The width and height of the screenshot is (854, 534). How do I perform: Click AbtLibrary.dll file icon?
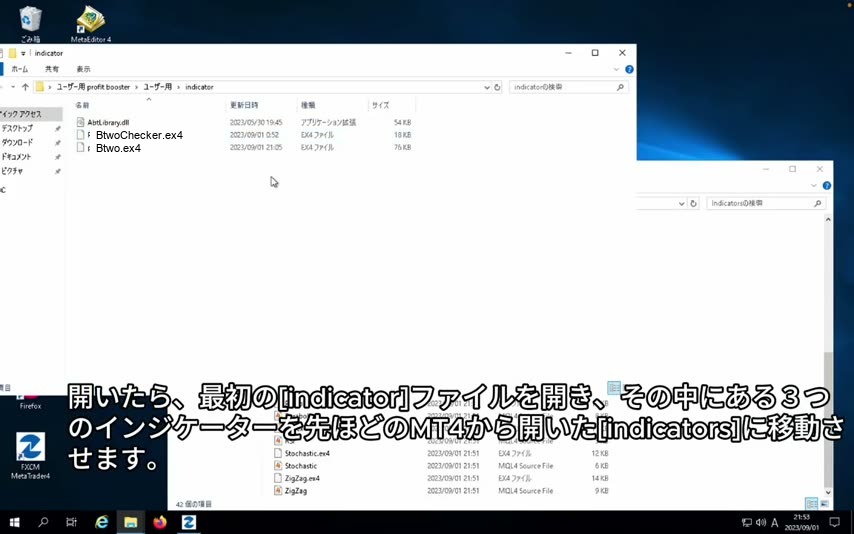pos(81,122)
